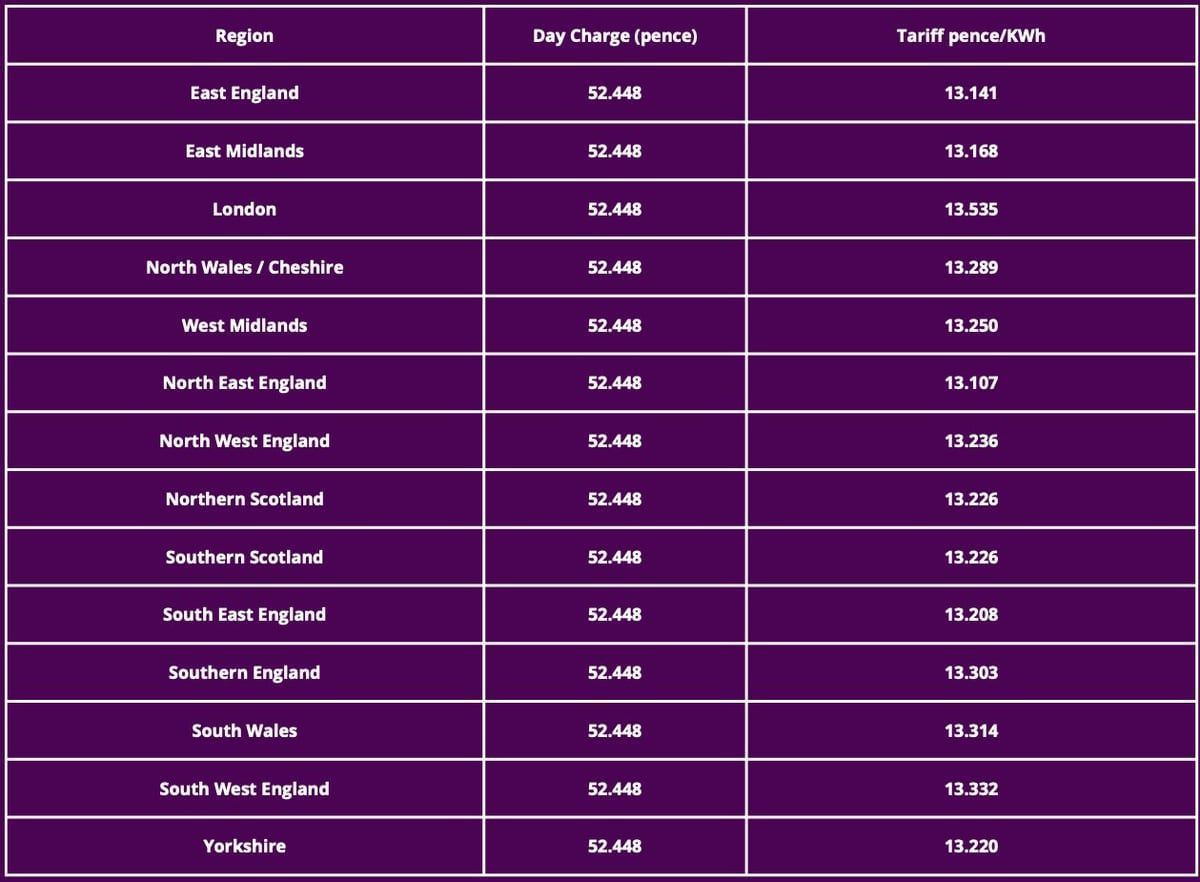Select the North East England cell
The image size is (1200, 882).
click(244, 383)
